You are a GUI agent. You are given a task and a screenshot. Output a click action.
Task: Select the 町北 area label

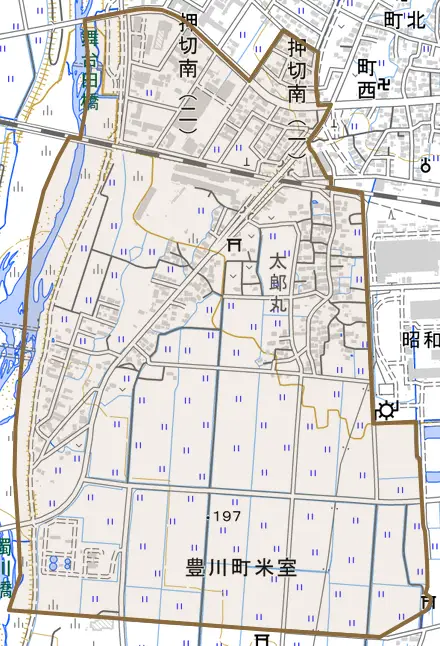[404, 20]
